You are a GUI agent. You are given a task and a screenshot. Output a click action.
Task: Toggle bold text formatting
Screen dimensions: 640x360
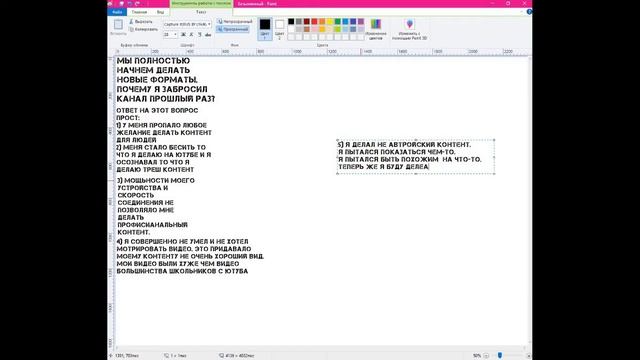click(x=183, y=35)
